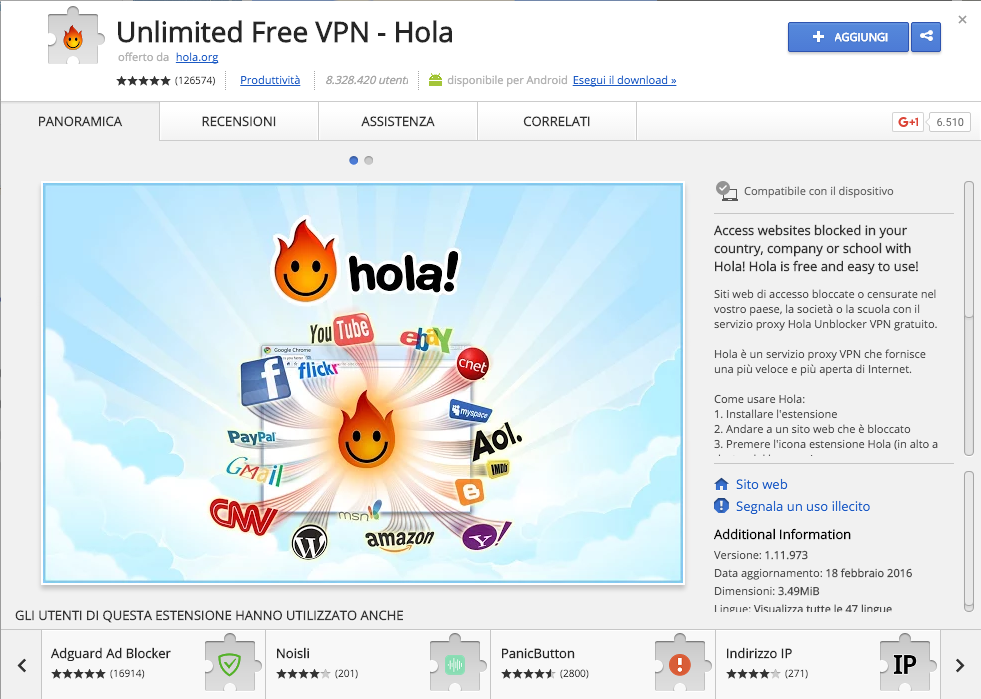Click the Indirizzo IP puzzle icon
The image size is (981, 699).
tap(905, 664)
